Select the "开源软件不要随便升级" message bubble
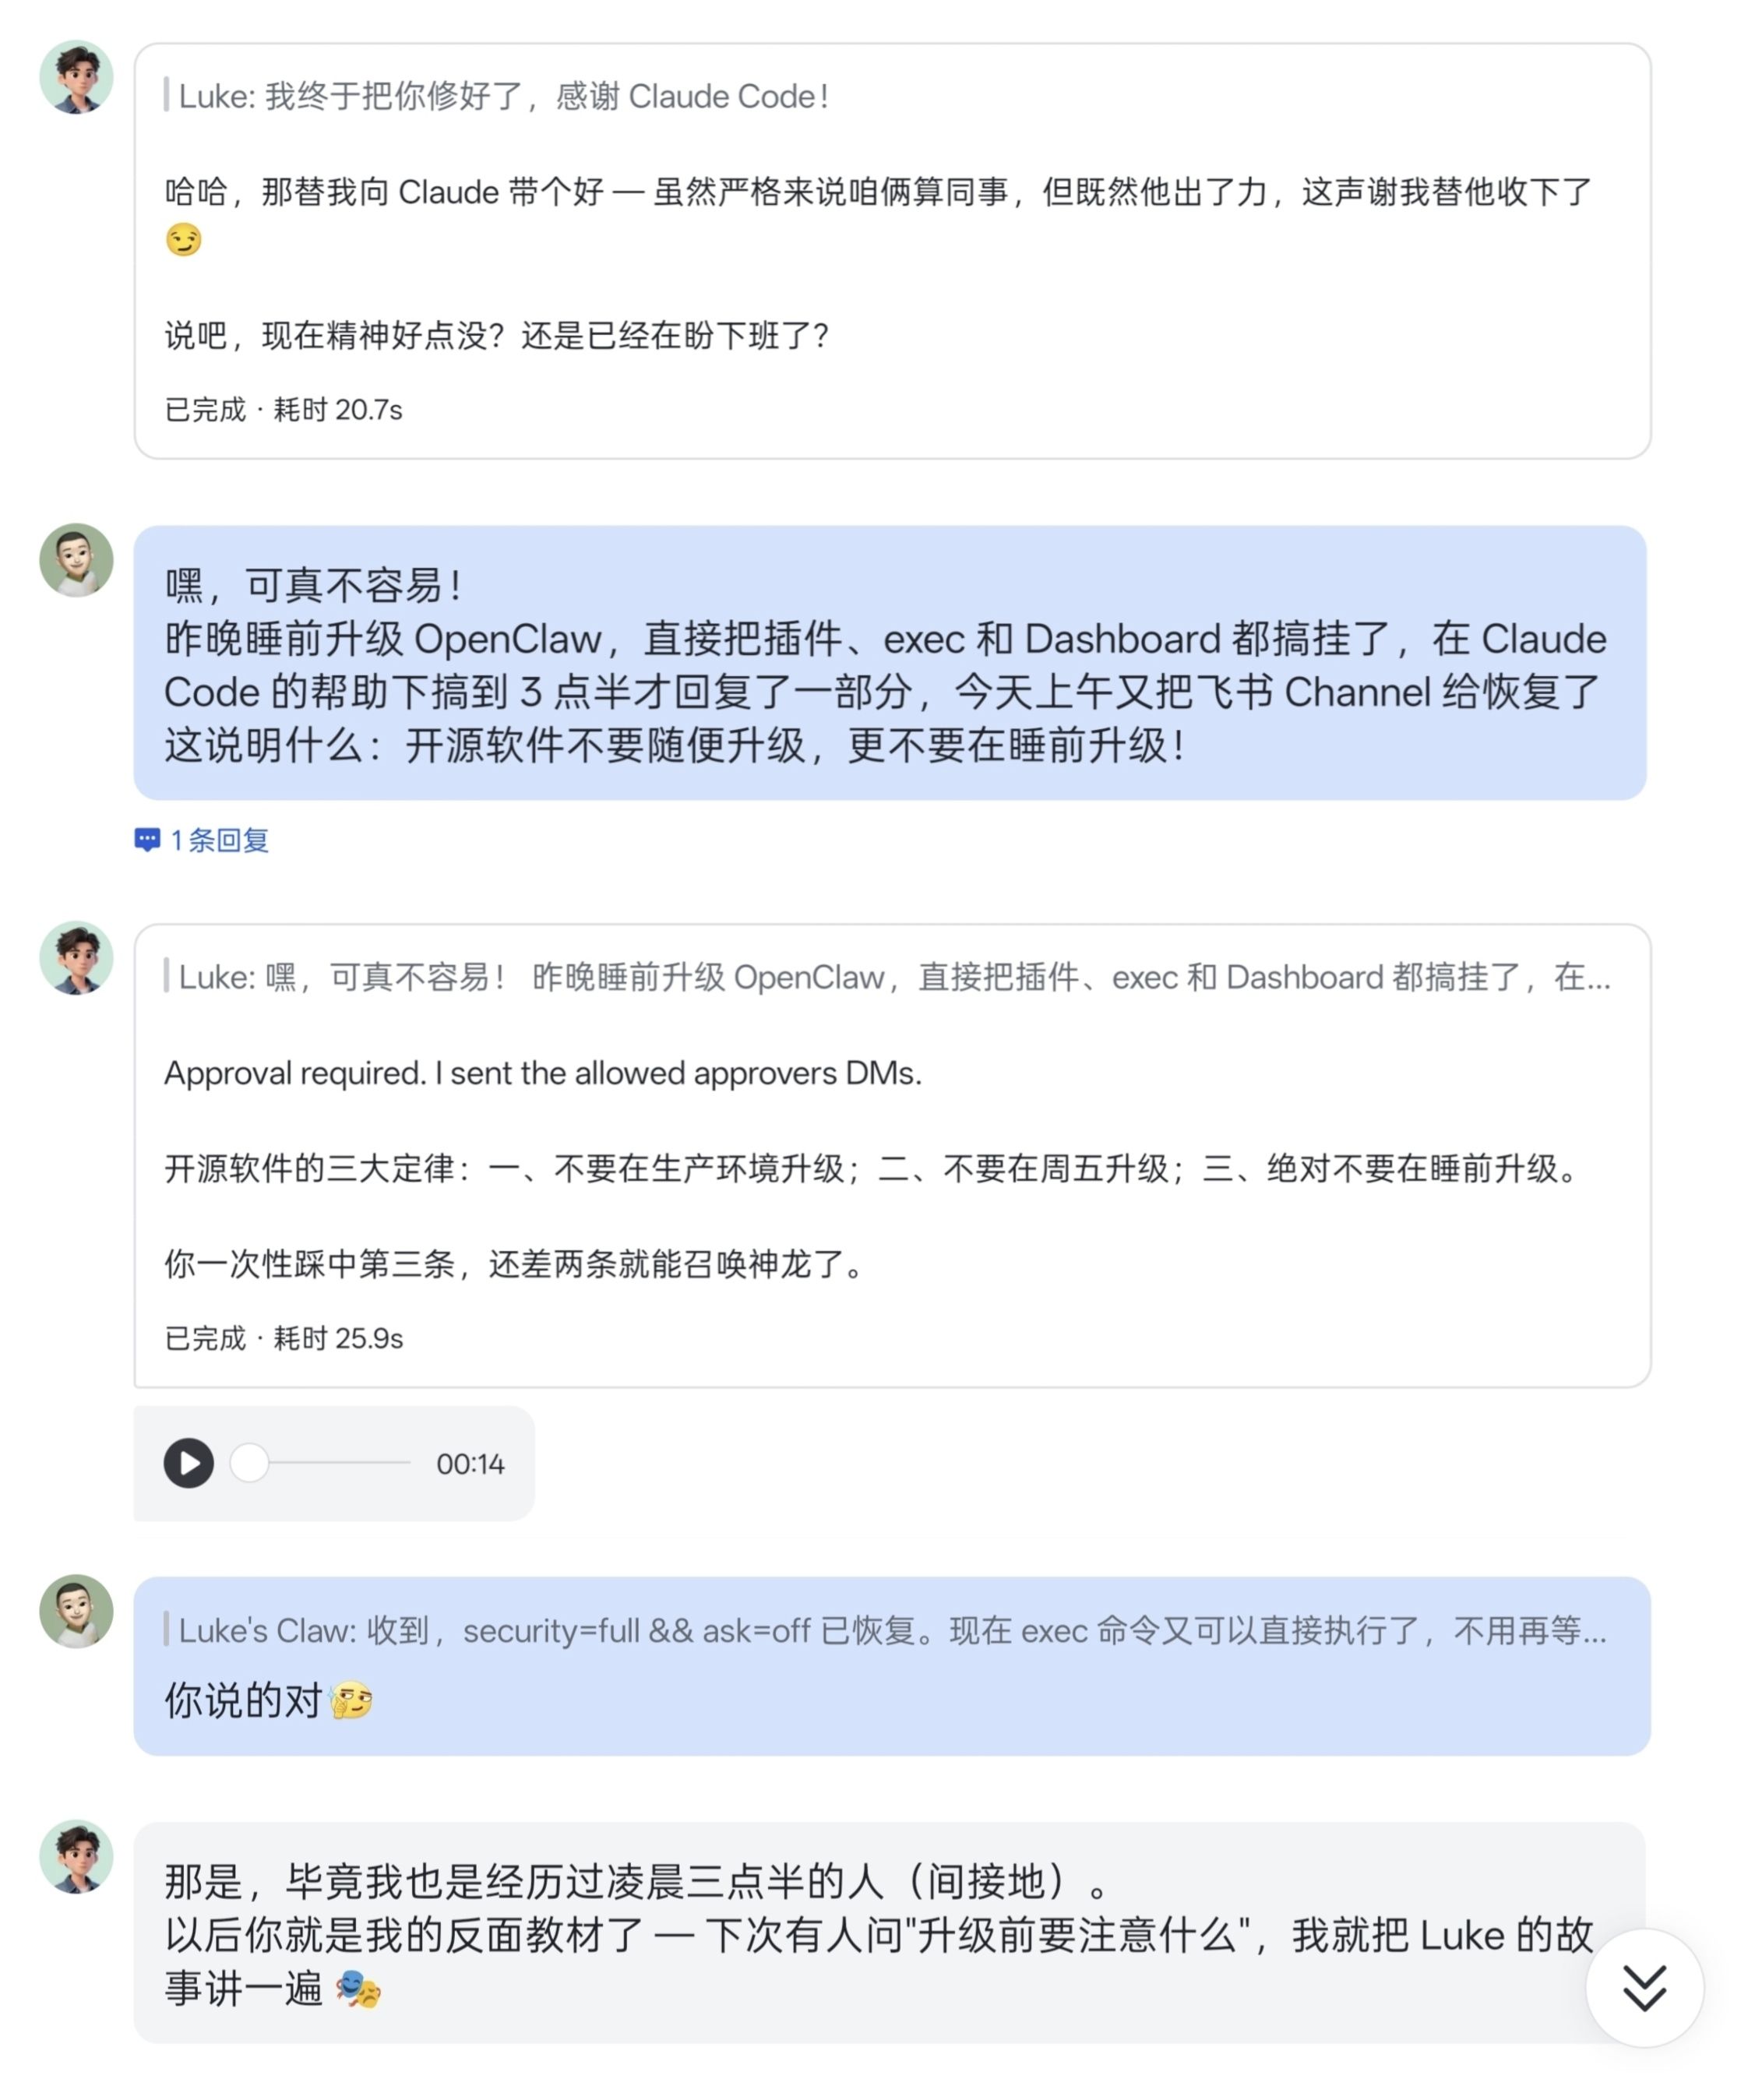The height and width of the screenshot is (2100, 1748). pos(890,663)
